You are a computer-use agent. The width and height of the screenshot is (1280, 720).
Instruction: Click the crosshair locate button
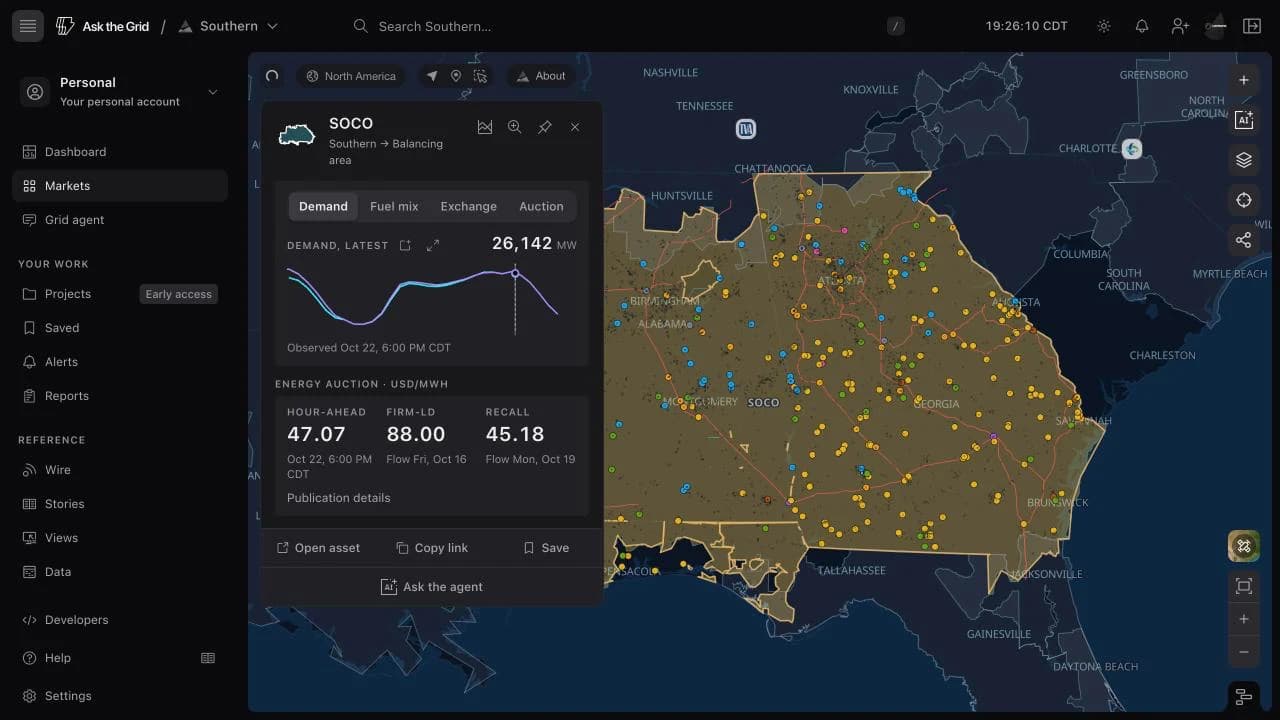click(1244, 200)
